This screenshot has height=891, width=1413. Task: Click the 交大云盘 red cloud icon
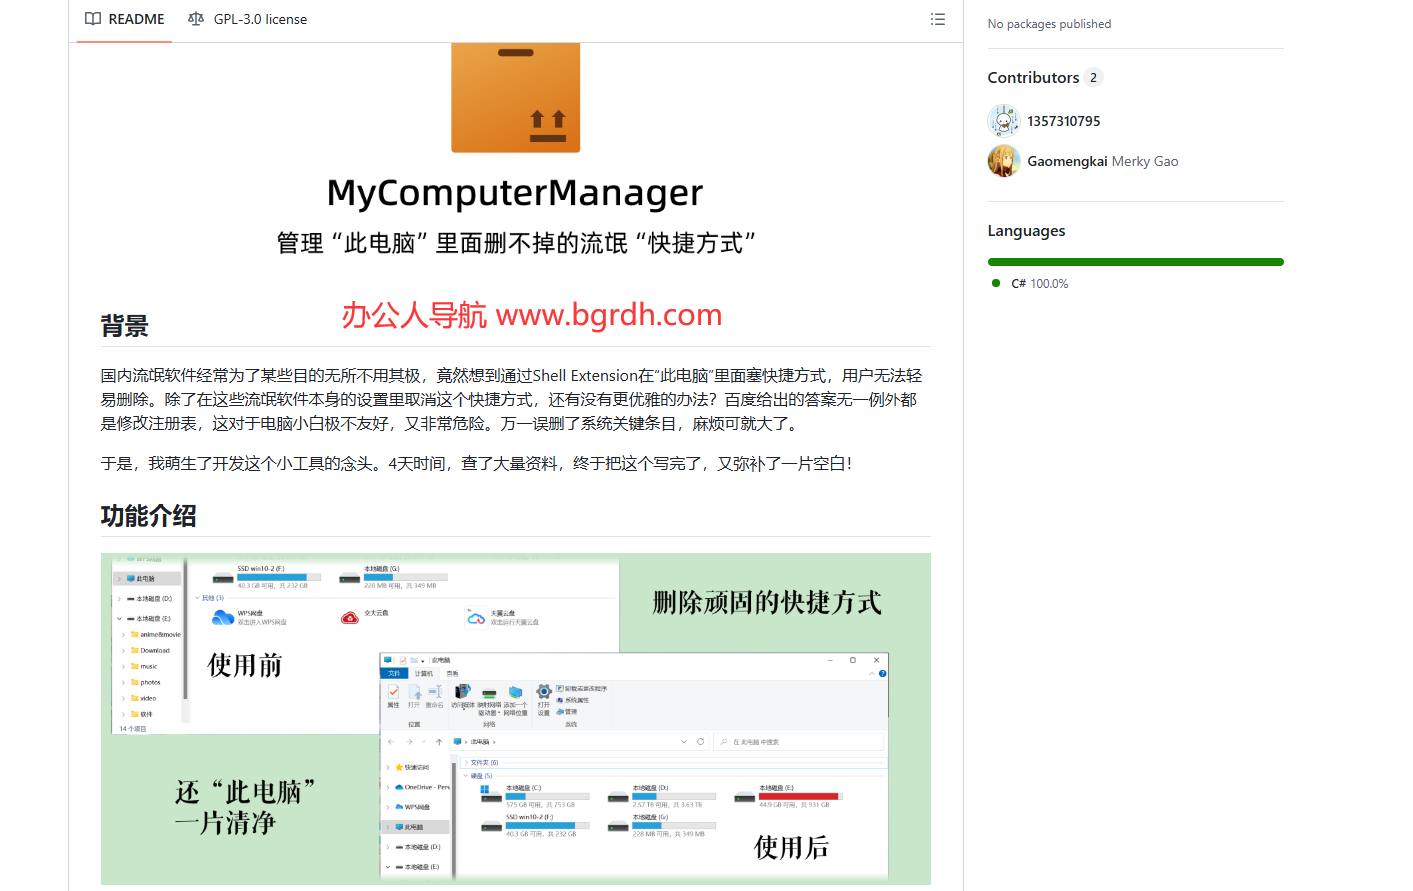(x=351, y=616)
